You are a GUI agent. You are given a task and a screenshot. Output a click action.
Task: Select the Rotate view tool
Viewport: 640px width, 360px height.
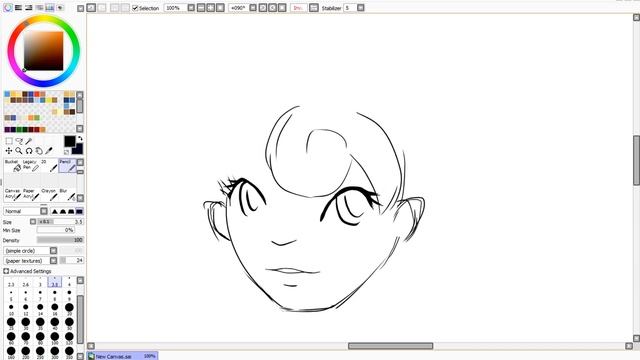(29, 151)
